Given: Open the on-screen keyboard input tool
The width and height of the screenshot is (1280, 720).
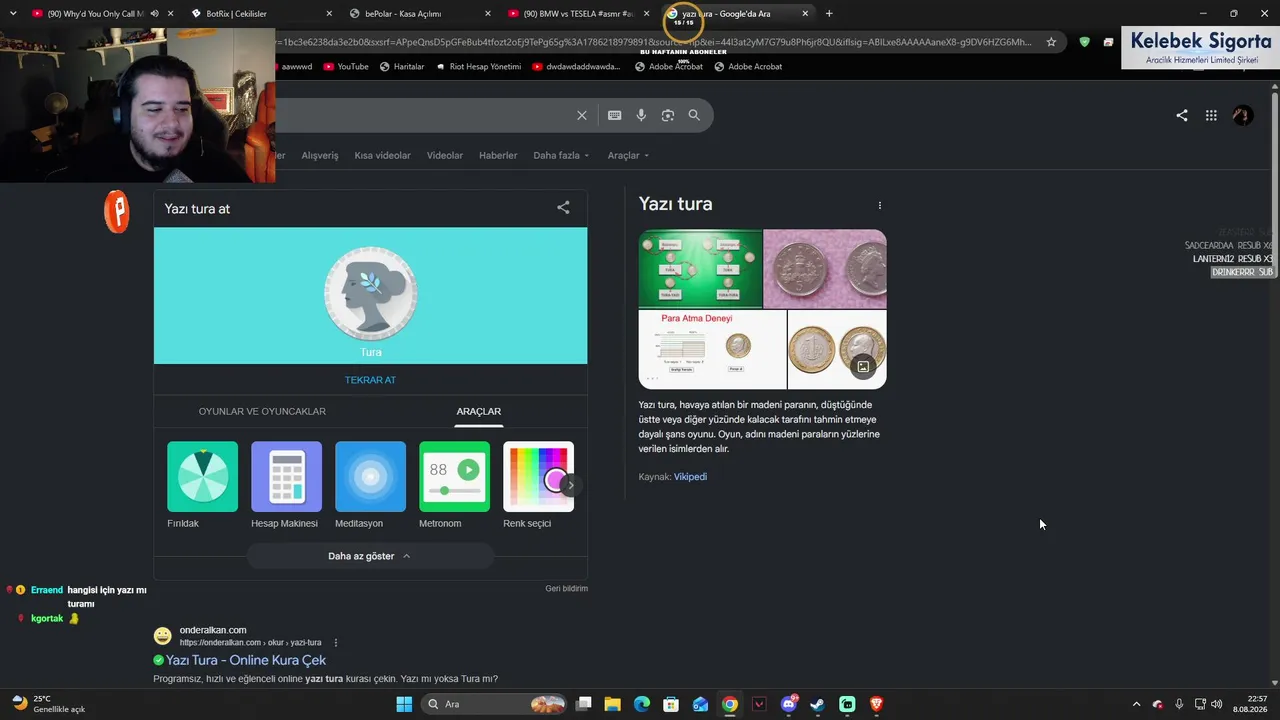Looking at the screenshot, I should pyautogui.click(x=615, y=115).
